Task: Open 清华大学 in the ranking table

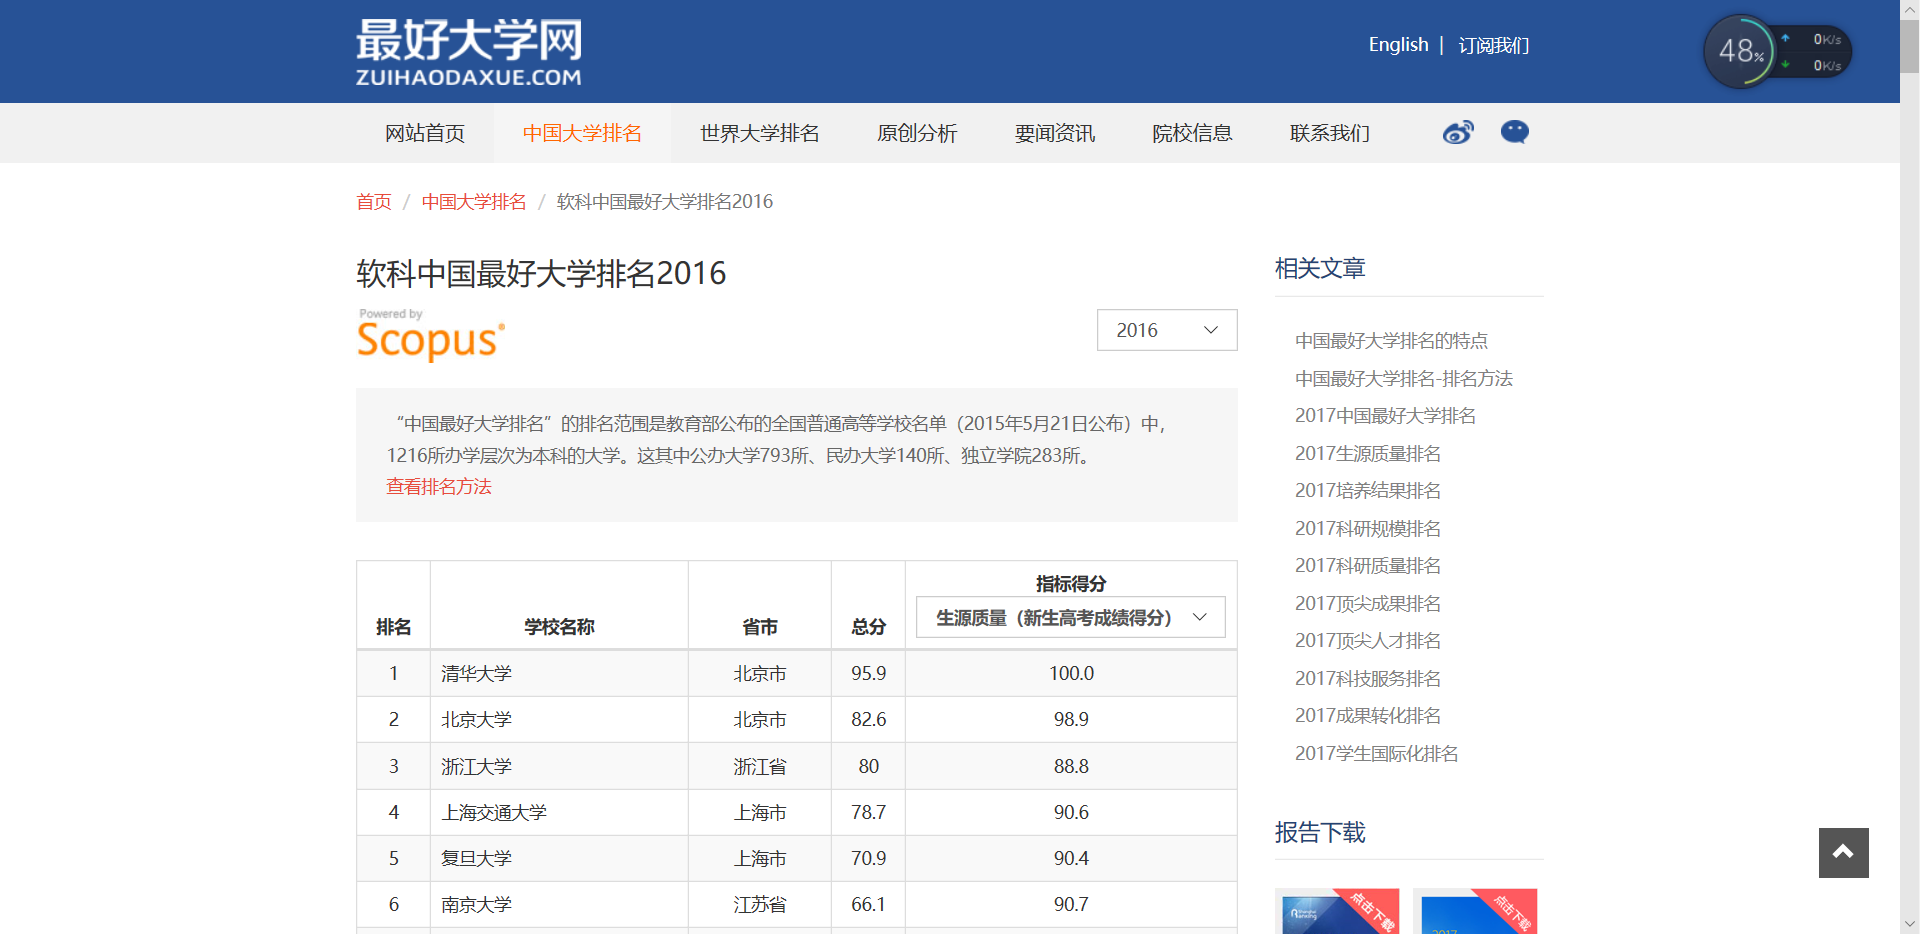Action: [476, 674]
